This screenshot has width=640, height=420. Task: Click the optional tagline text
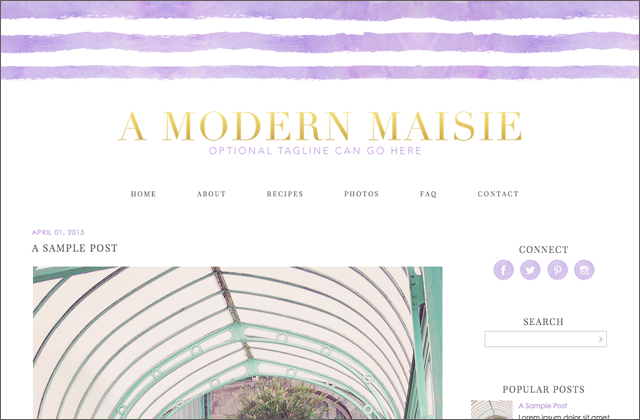[315, 151]
